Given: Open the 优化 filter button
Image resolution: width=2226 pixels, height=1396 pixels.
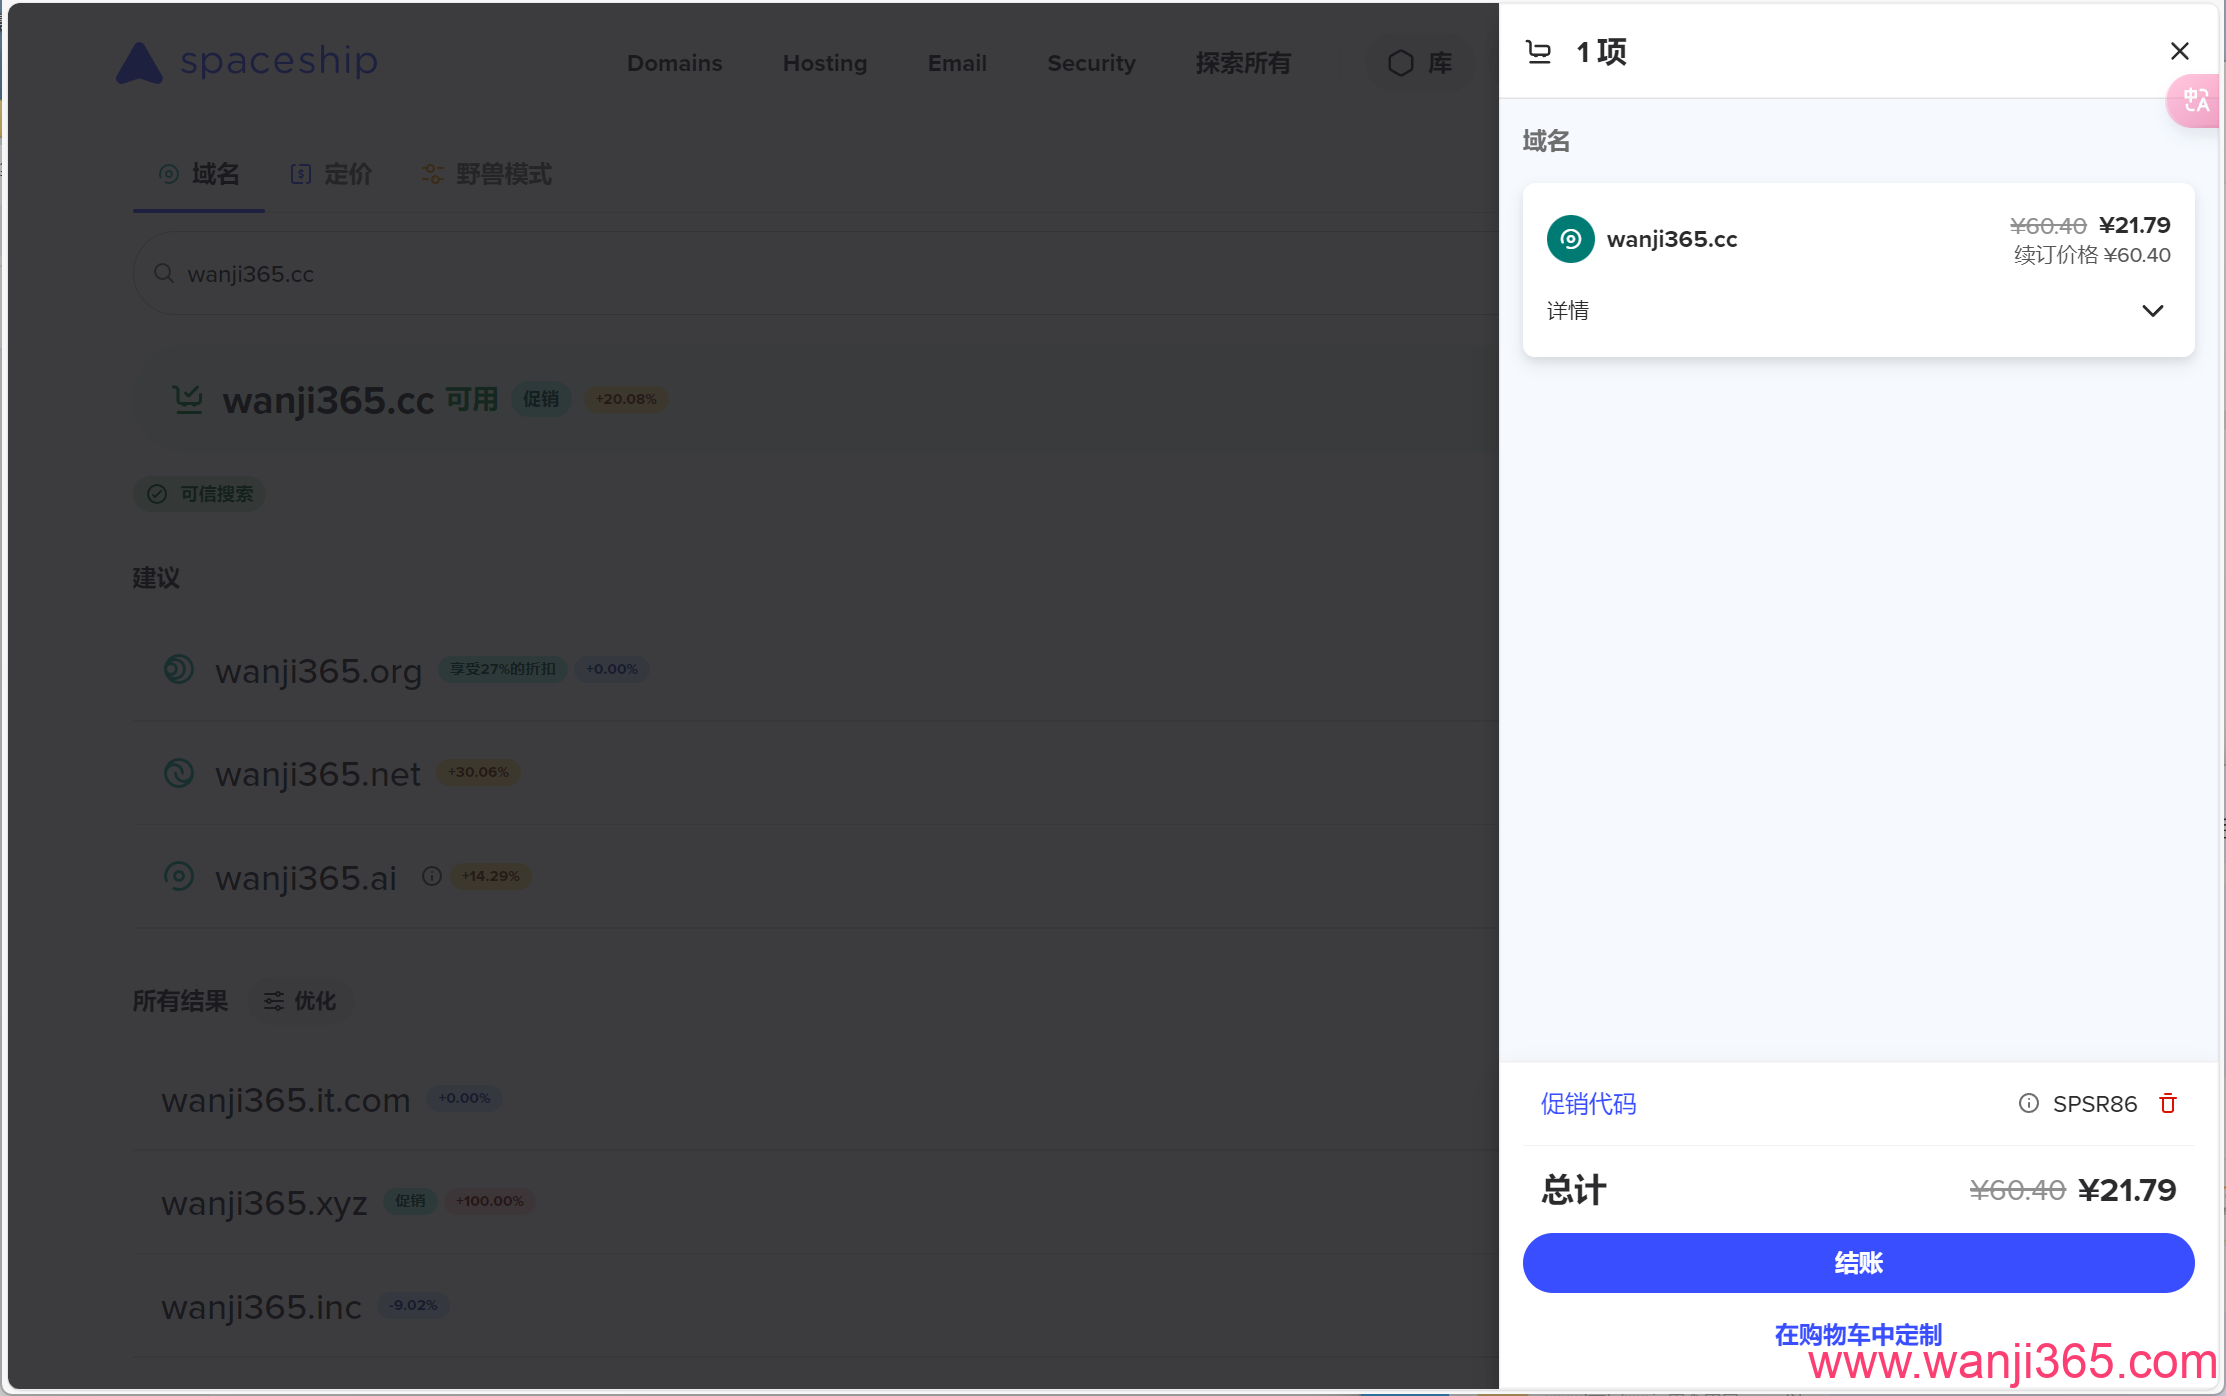Looking at the screenshot, I should pyautogui.click(x=300, y=1001).
